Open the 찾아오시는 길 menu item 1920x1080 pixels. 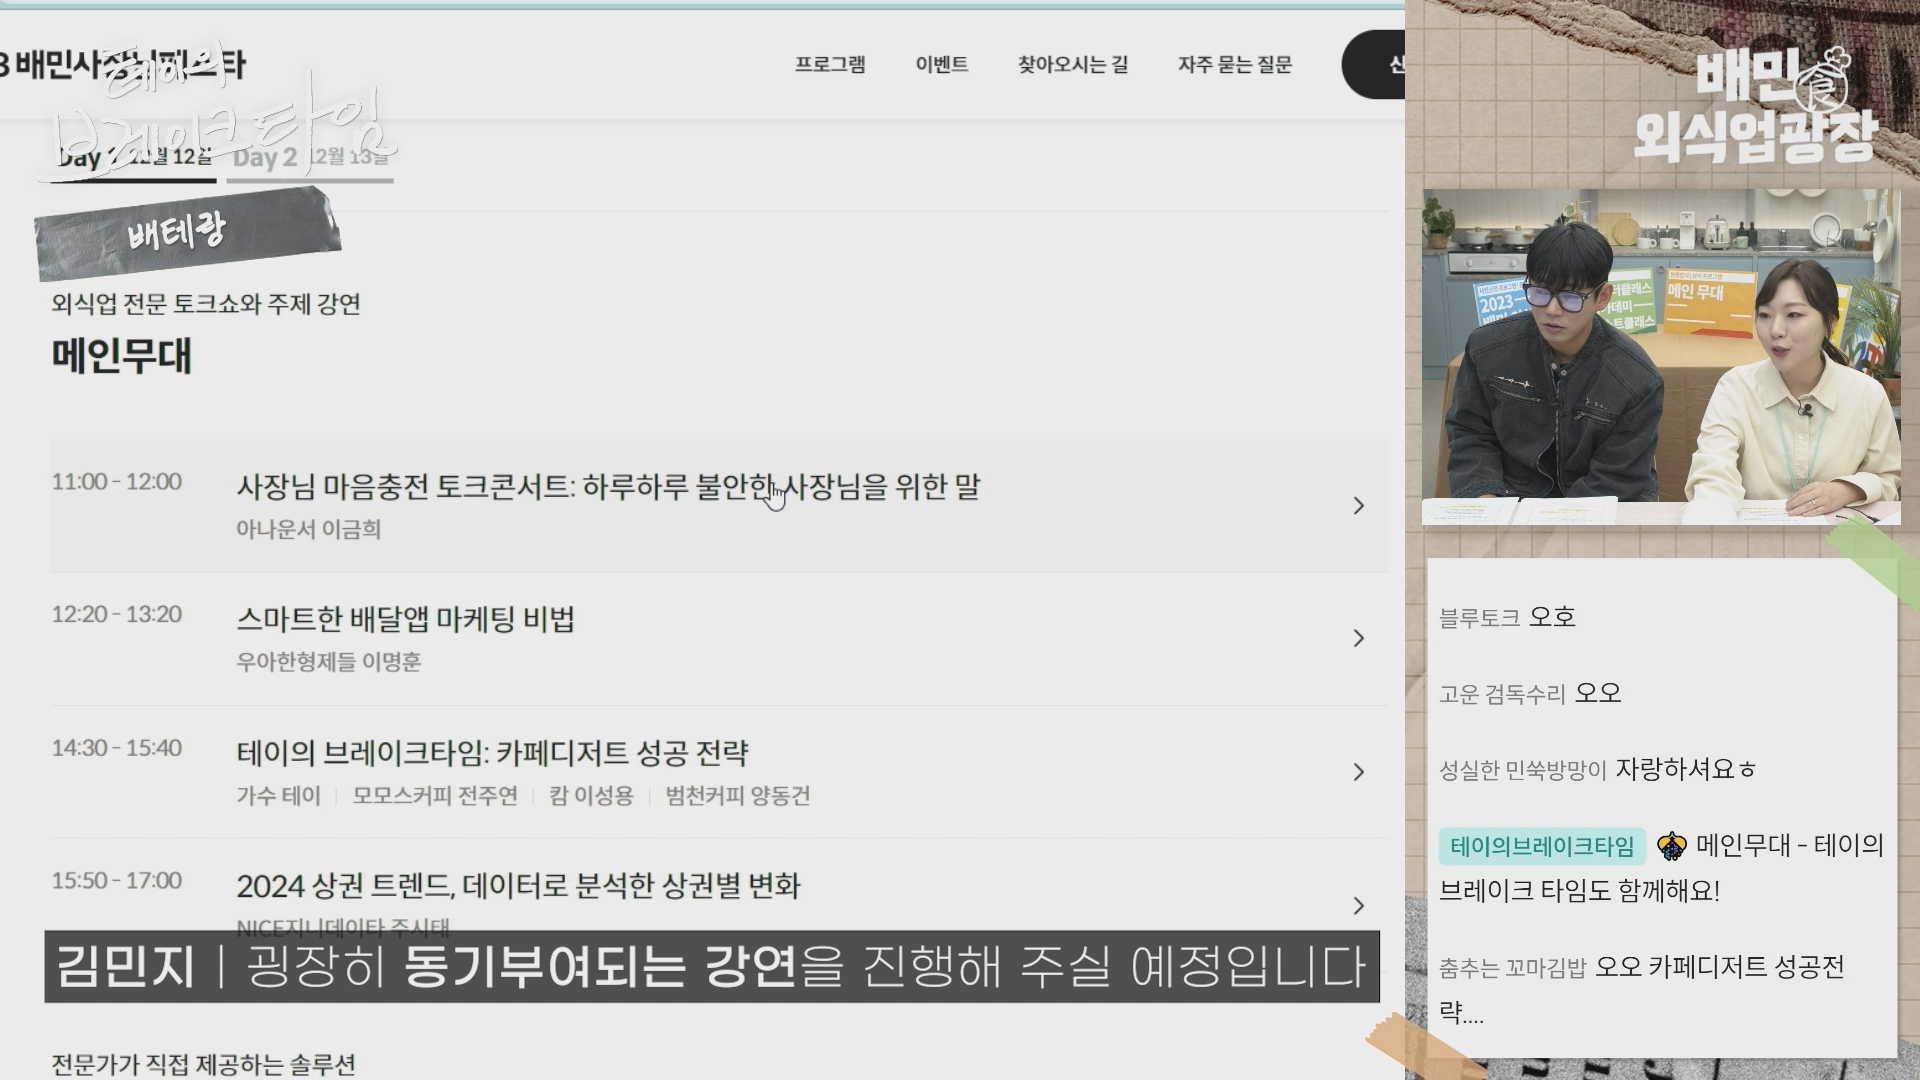1073,65
